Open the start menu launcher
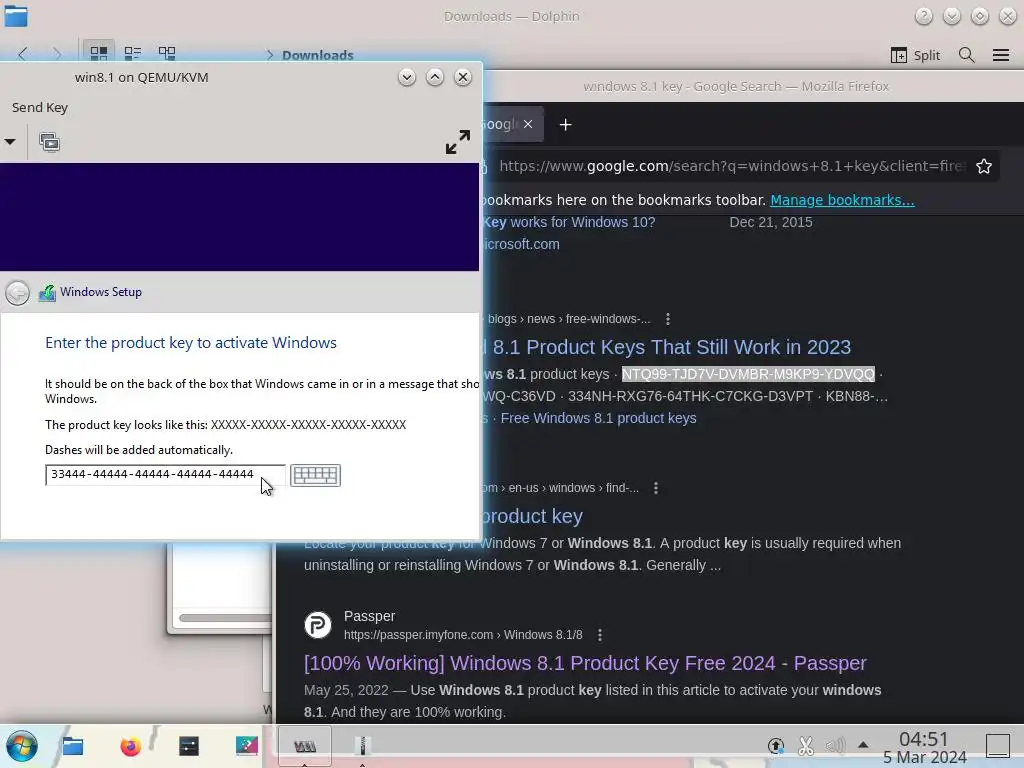The width and height of the screenshot is (1024, 768). pos(22,746)
